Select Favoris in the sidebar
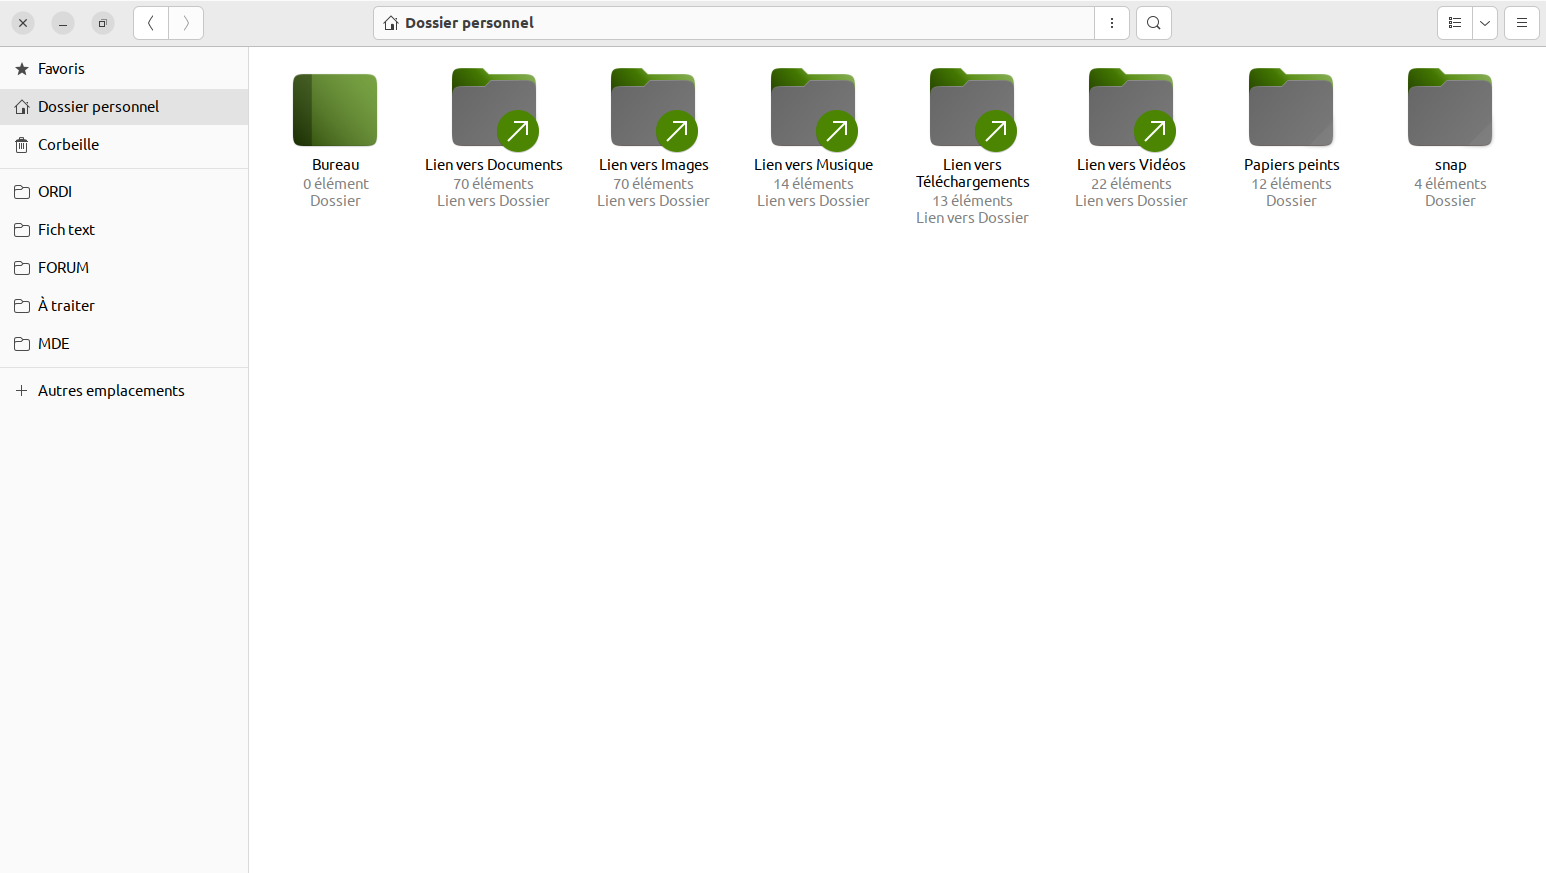1546x873 pixels. coord(124,69)
